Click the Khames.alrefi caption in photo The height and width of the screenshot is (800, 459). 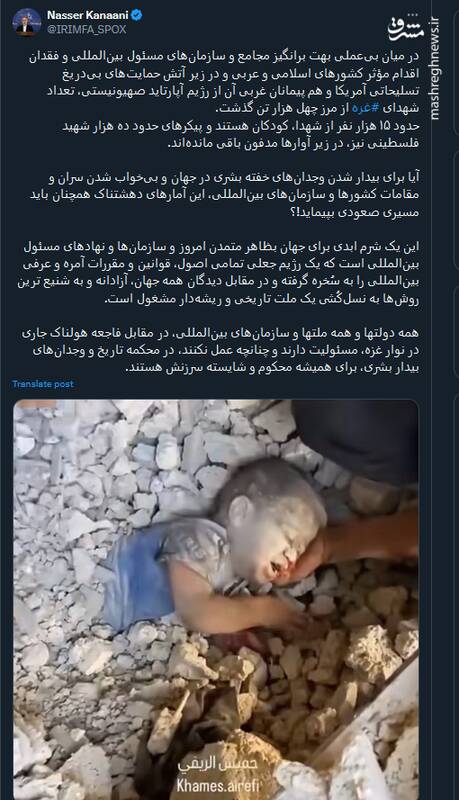pos(217,785)
